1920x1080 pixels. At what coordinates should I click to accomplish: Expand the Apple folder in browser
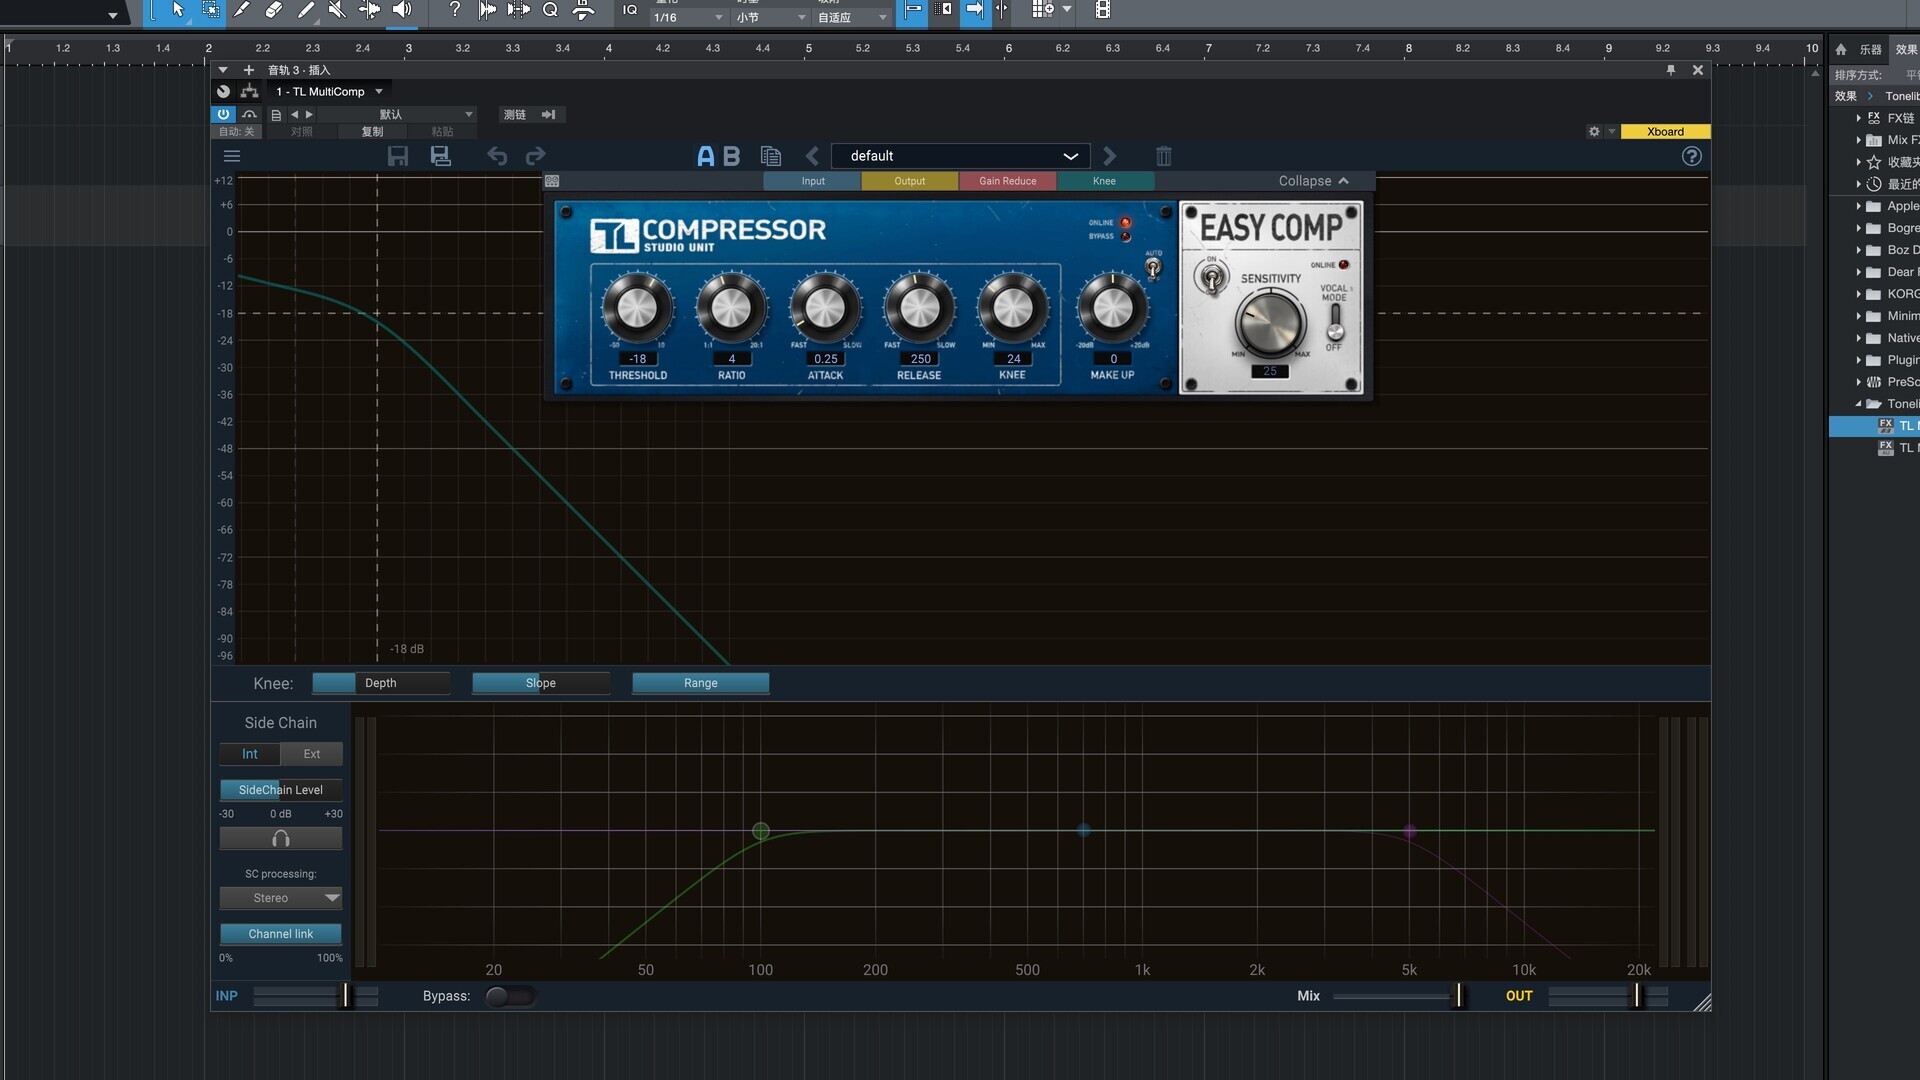coord(1859,206)
